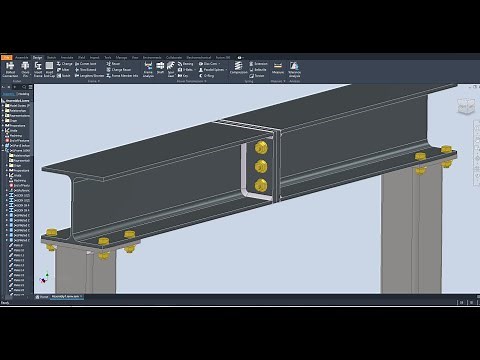Open the Inspect ribbon tab
The image size is (480, 360).
(x=94, y=58)
